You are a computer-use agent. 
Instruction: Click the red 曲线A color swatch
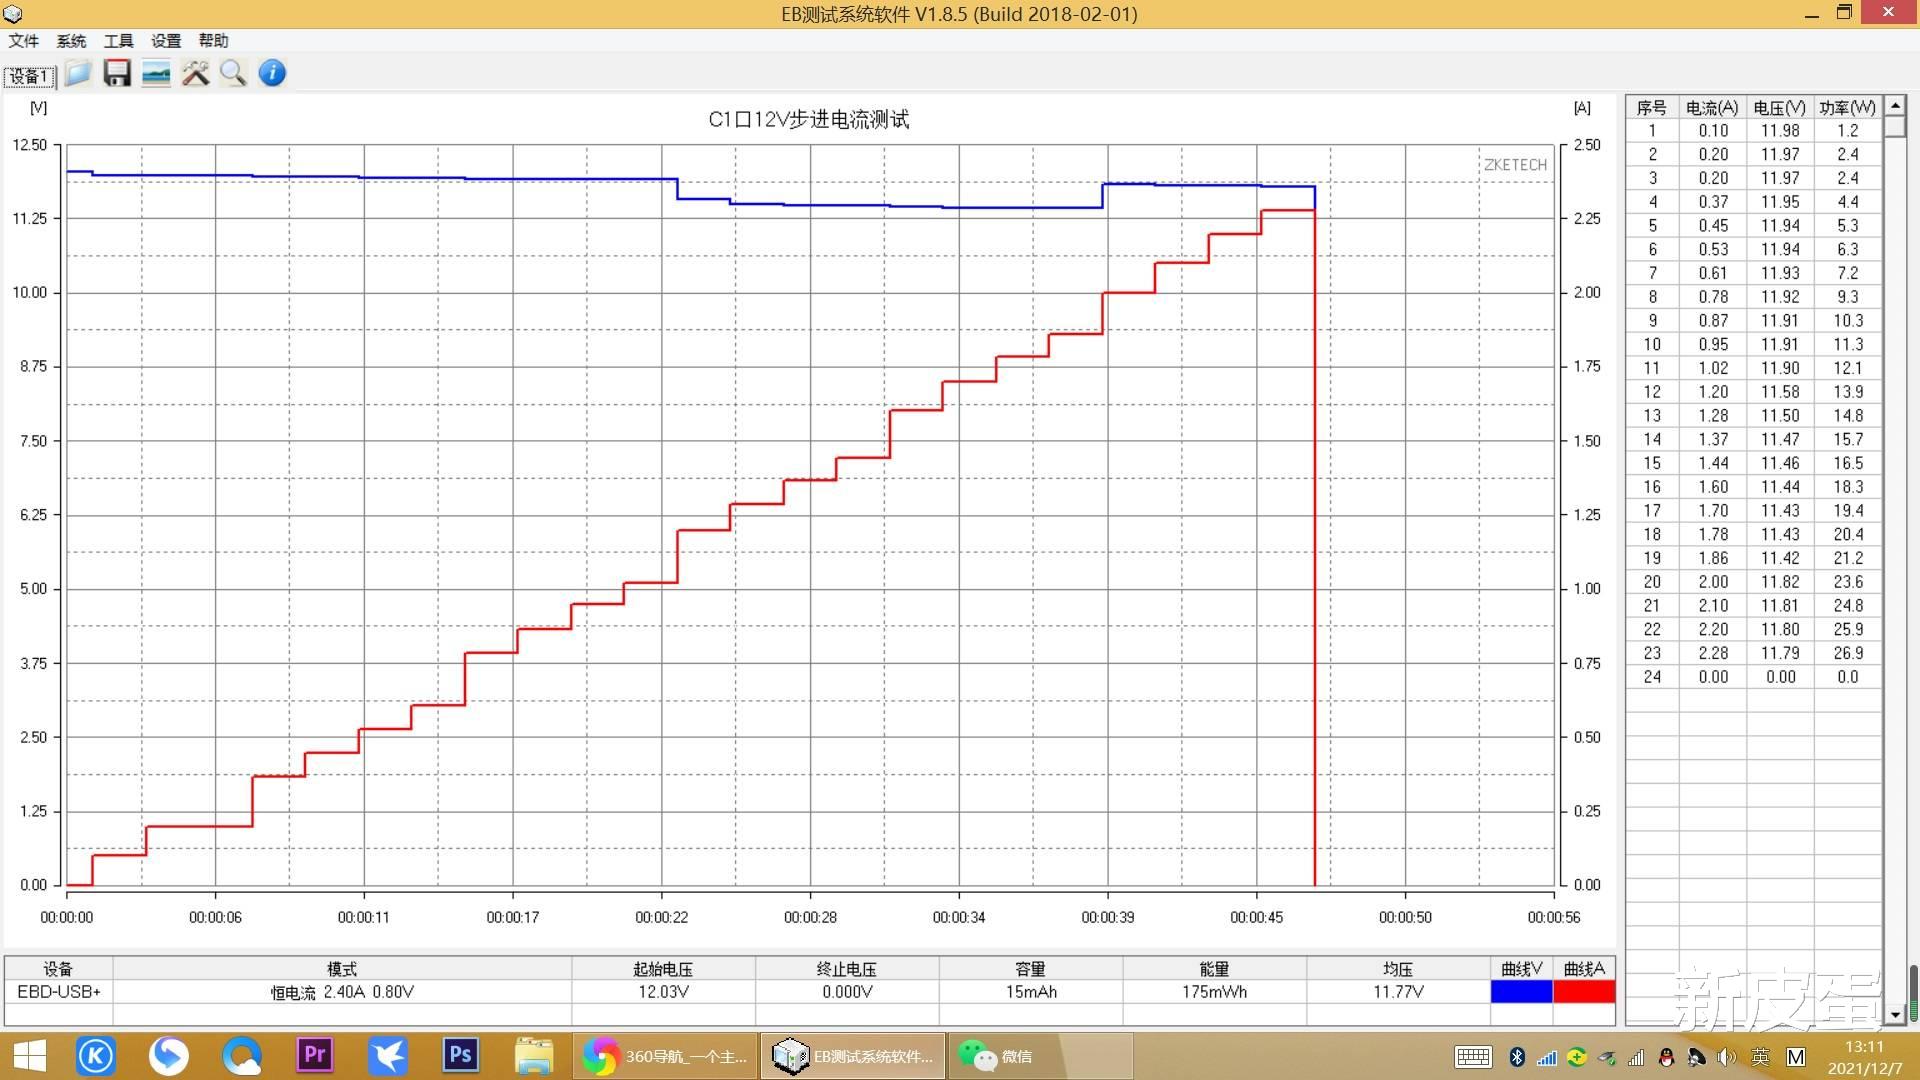pyautogui.click(x=1584, y=991)
